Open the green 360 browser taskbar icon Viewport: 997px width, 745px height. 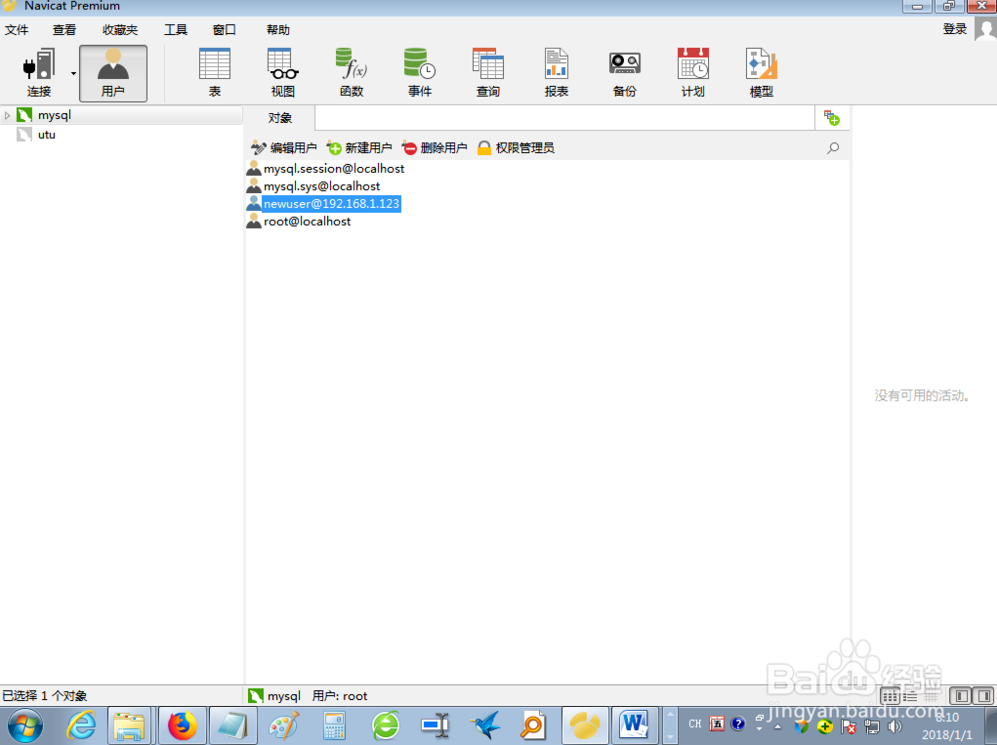pyautogui.click(x=385, y=725)
